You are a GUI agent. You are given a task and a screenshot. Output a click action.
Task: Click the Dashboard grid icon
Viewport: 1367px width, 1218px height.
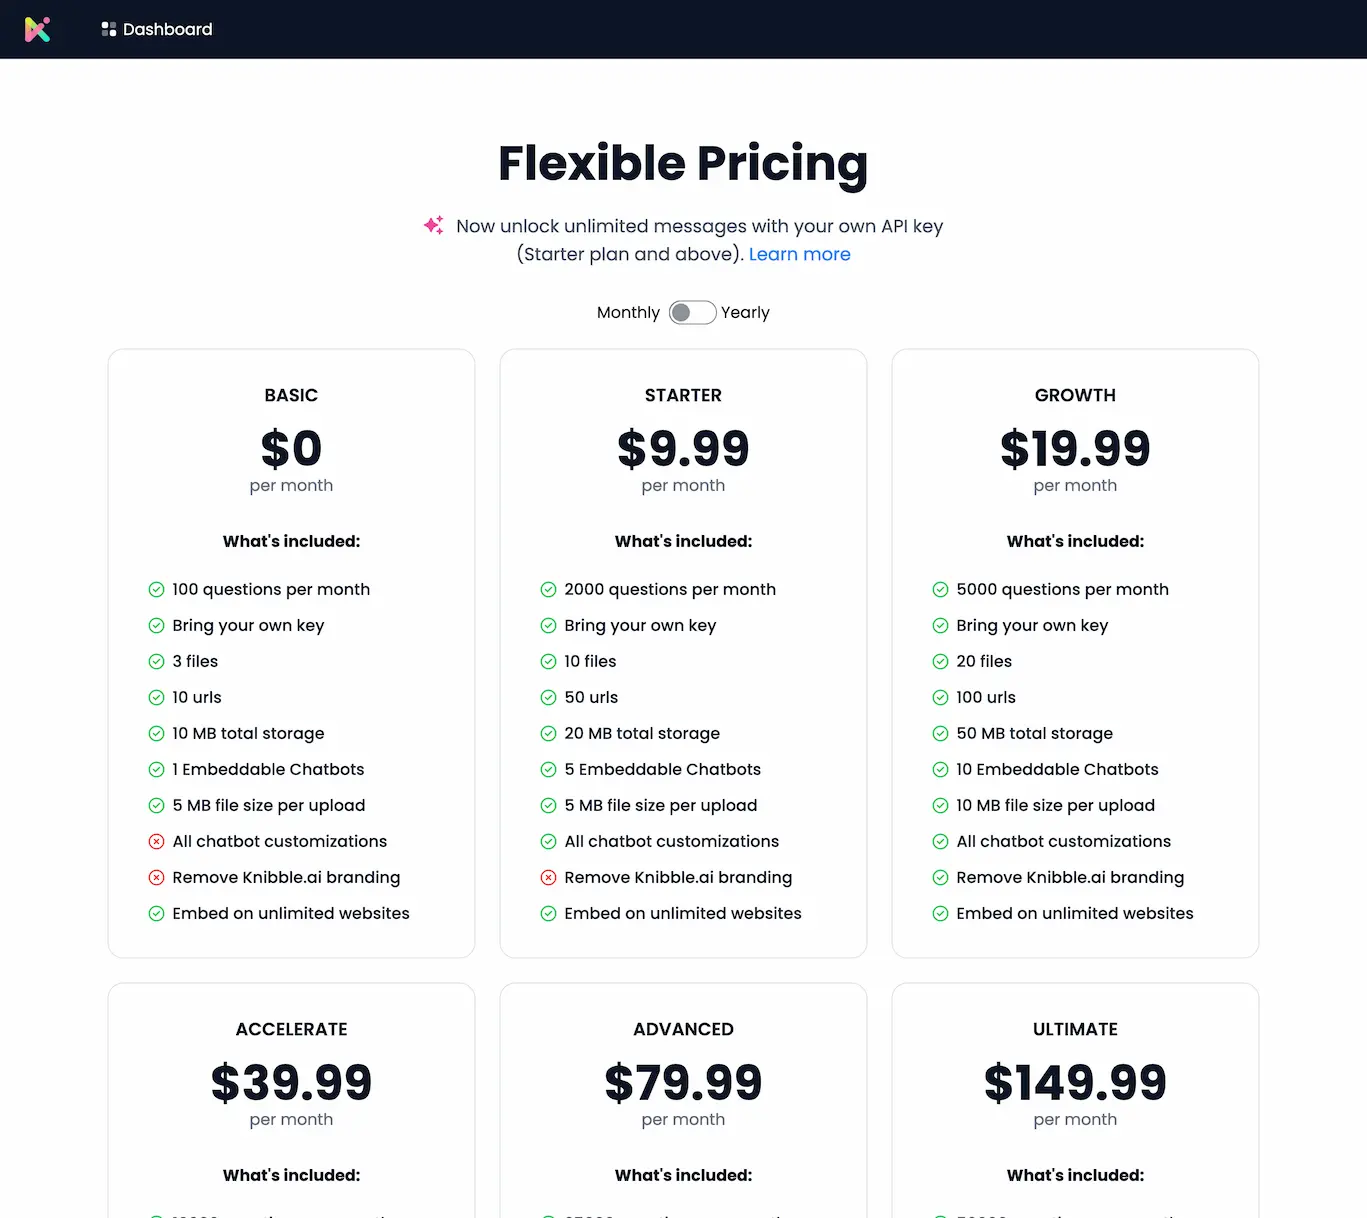coord(108,29)
